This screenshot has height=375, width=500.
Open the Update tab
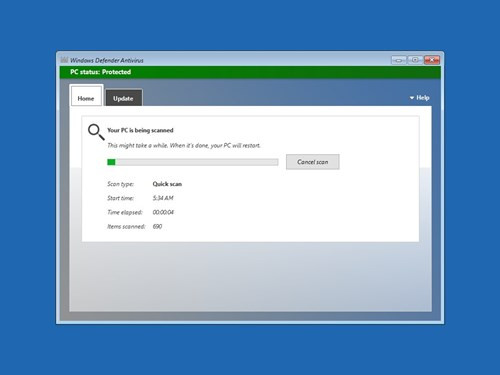pos(124,98)
